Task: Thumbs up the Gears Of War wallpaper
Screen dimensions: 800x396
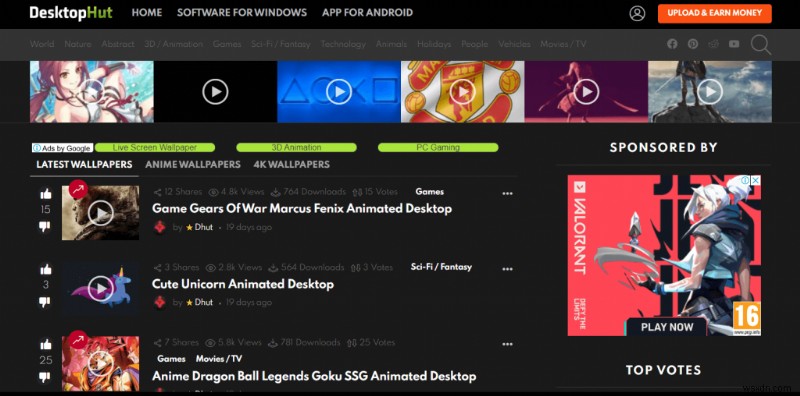Action: point(45,193)
